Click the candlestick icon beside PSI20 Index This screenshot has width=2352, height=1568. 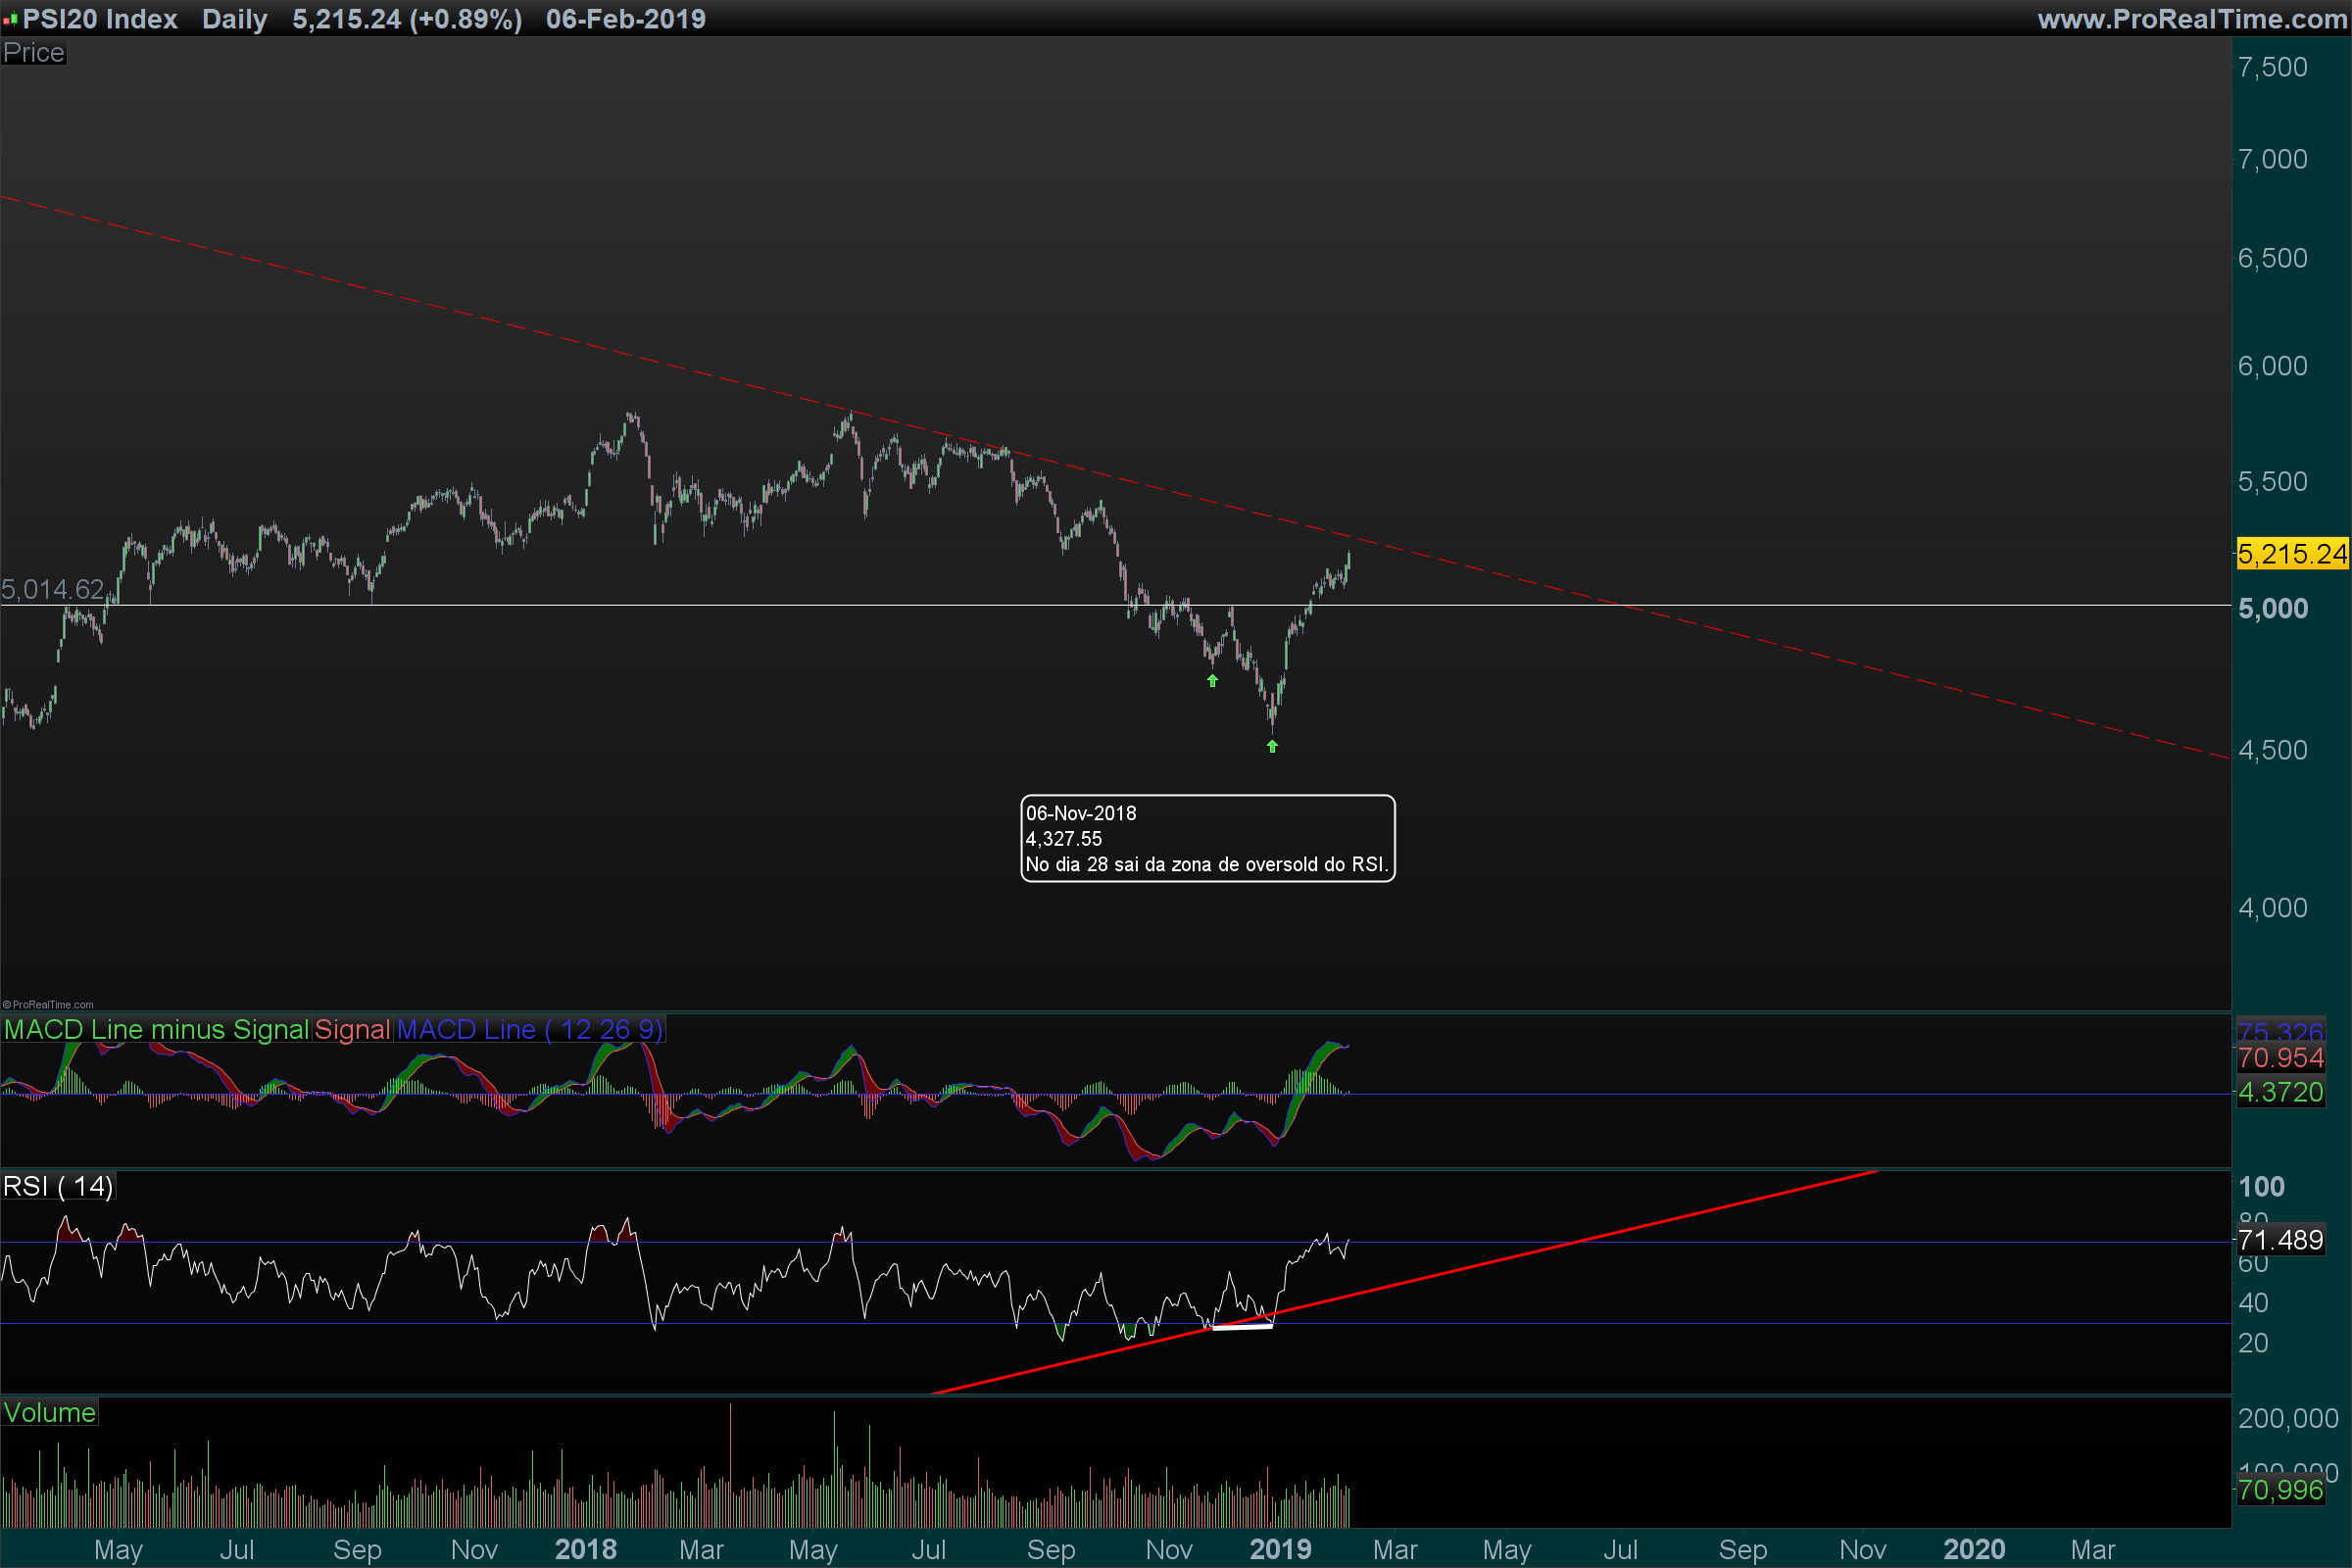coord(10,19)
